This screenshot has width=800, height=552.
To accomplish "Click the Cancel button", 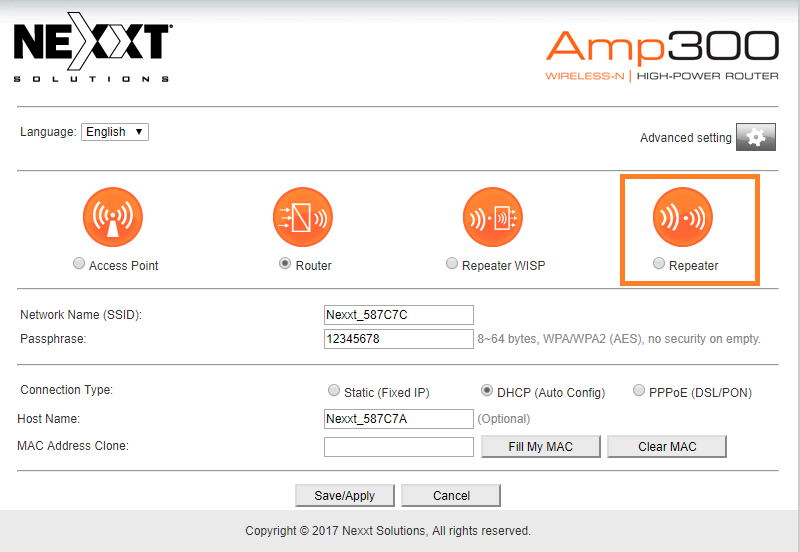I will pyautogui.click(x=451, y=495).
